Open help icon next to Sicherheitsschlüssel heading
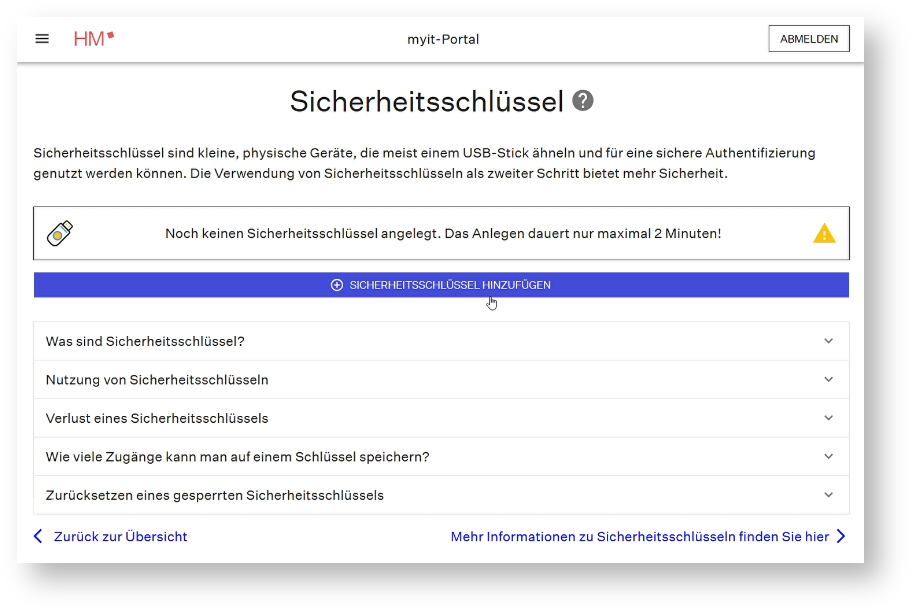Viewport: 912px width, 611px height. 583,101
